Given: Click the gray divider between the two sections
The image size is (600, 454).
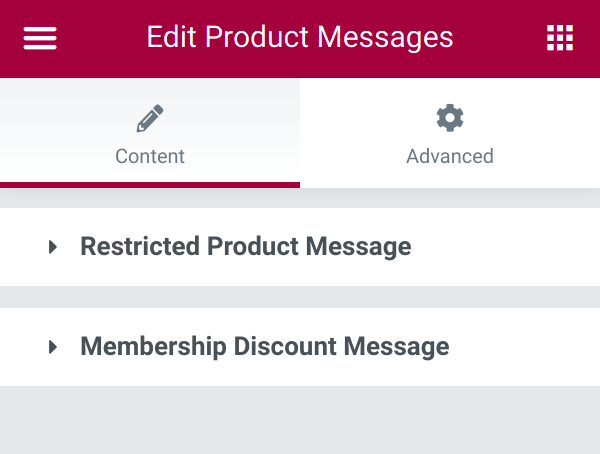Looking at the screenshot, I should point(300,297).
